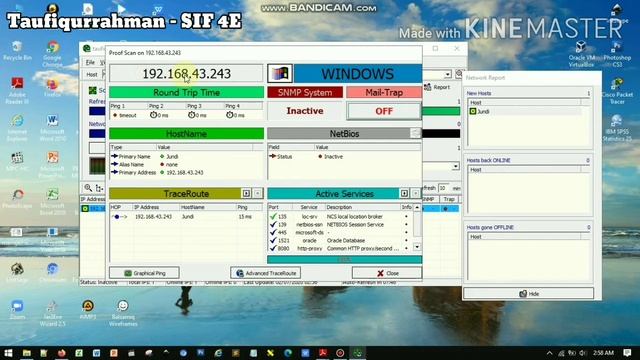Open the Firefox desktop icon
The image size is (640, 360).
click(x=52, y=88)
